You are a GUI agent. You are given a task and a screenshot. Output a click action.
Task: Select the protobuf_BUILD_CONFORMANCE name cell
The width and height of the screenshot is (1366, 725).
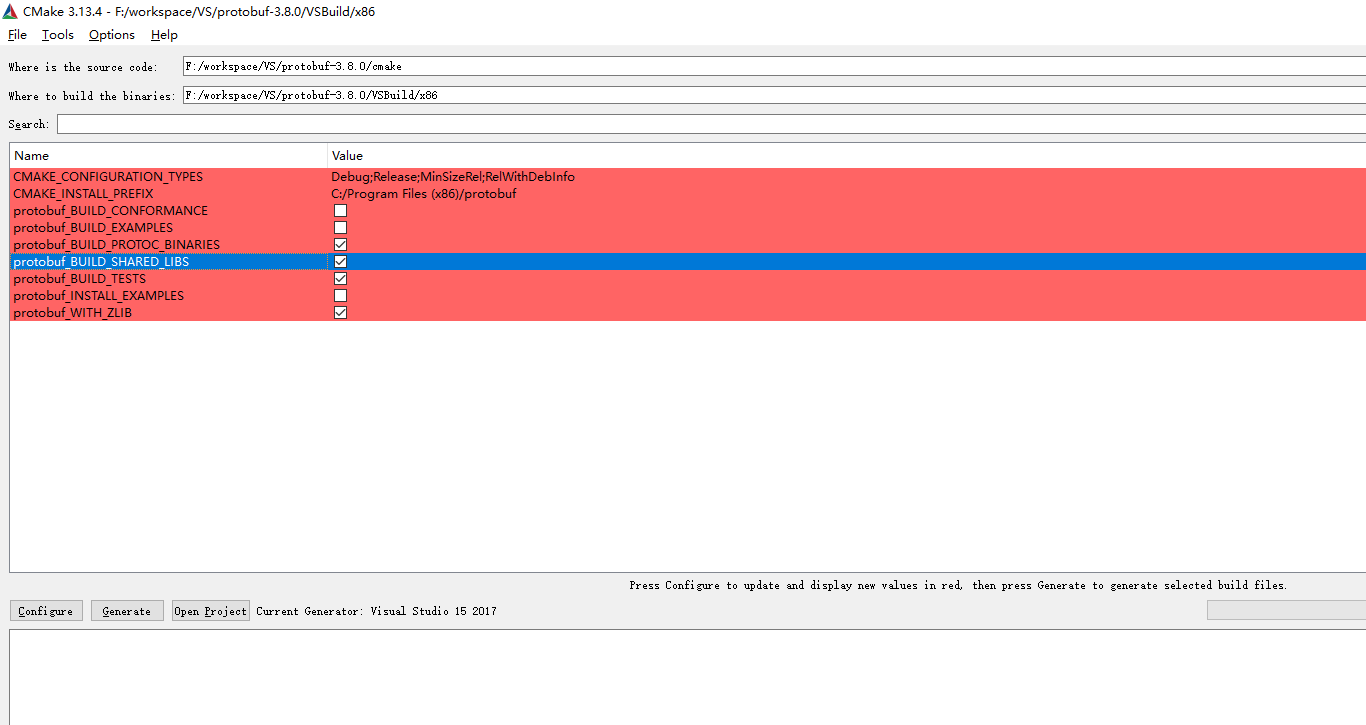[x=169, y=211]
